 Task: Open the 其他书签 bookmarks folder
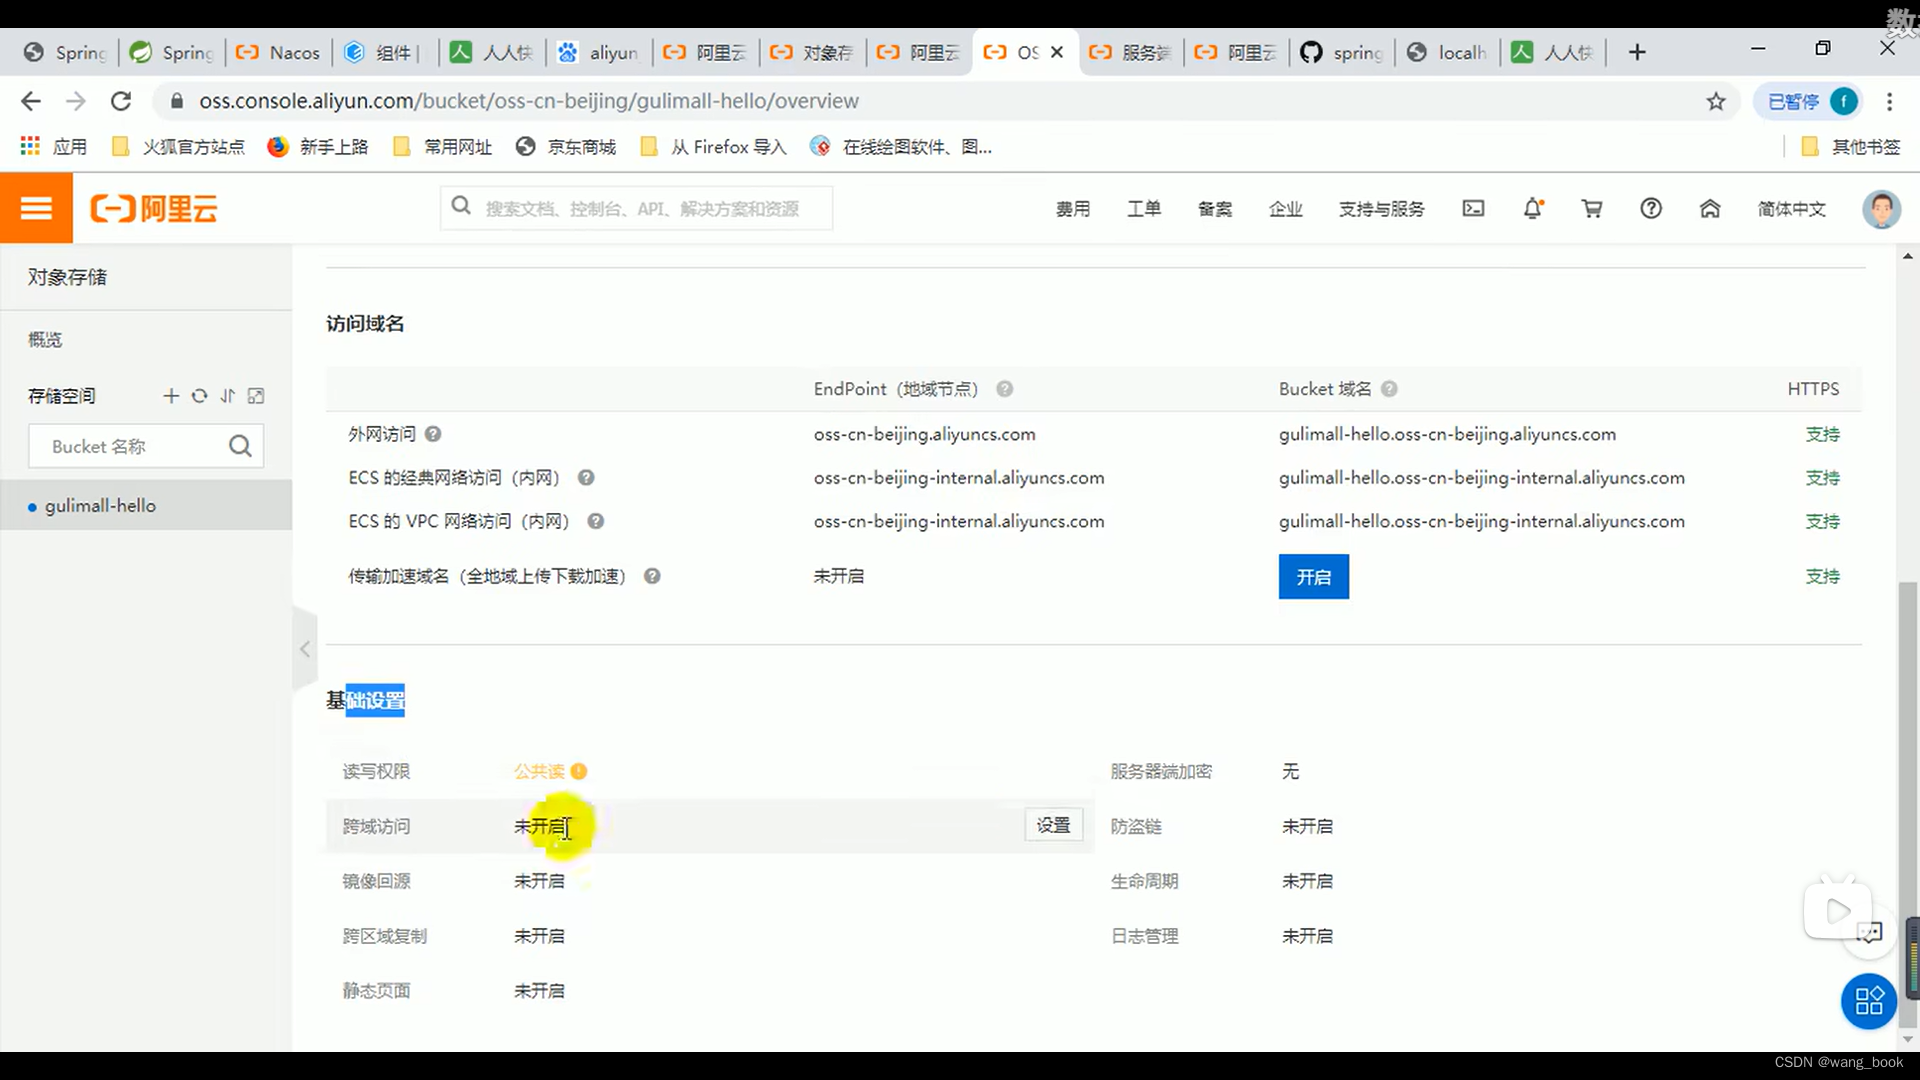point(1850,147)
